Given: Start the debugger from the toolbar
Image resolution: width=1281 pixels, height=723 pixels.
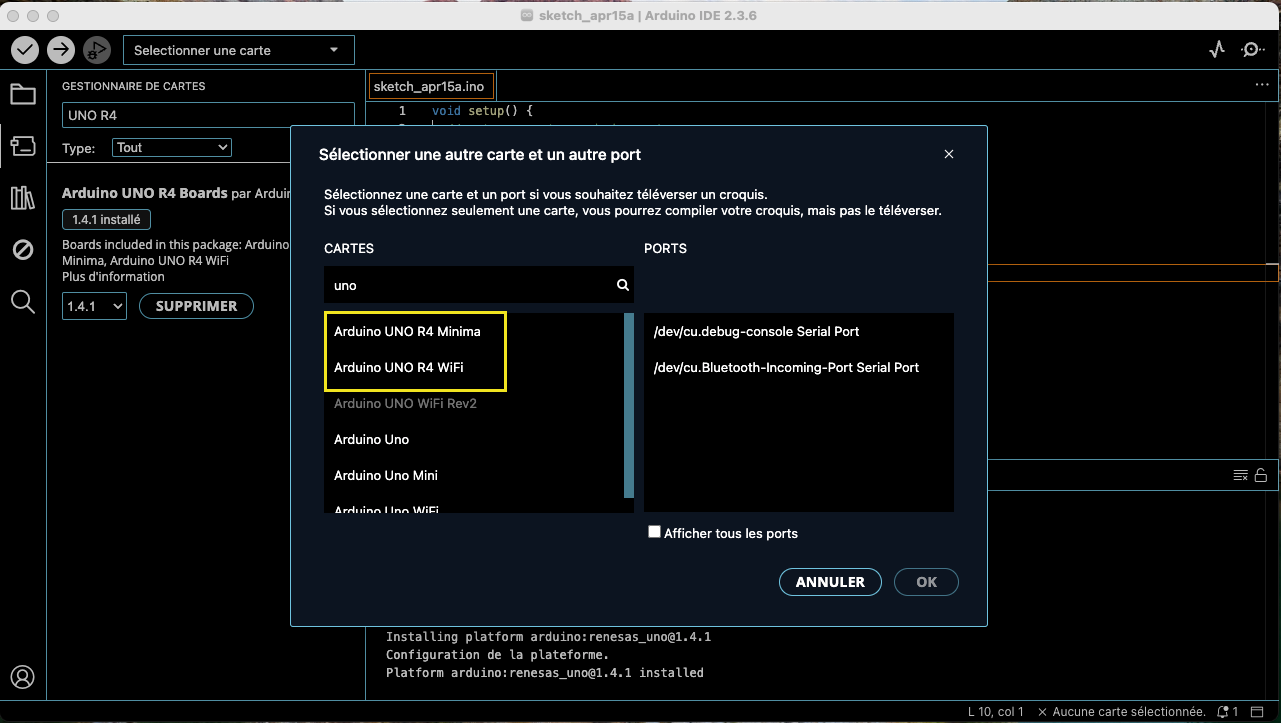Looking at the screenshot, I should (x=97, y=49).
